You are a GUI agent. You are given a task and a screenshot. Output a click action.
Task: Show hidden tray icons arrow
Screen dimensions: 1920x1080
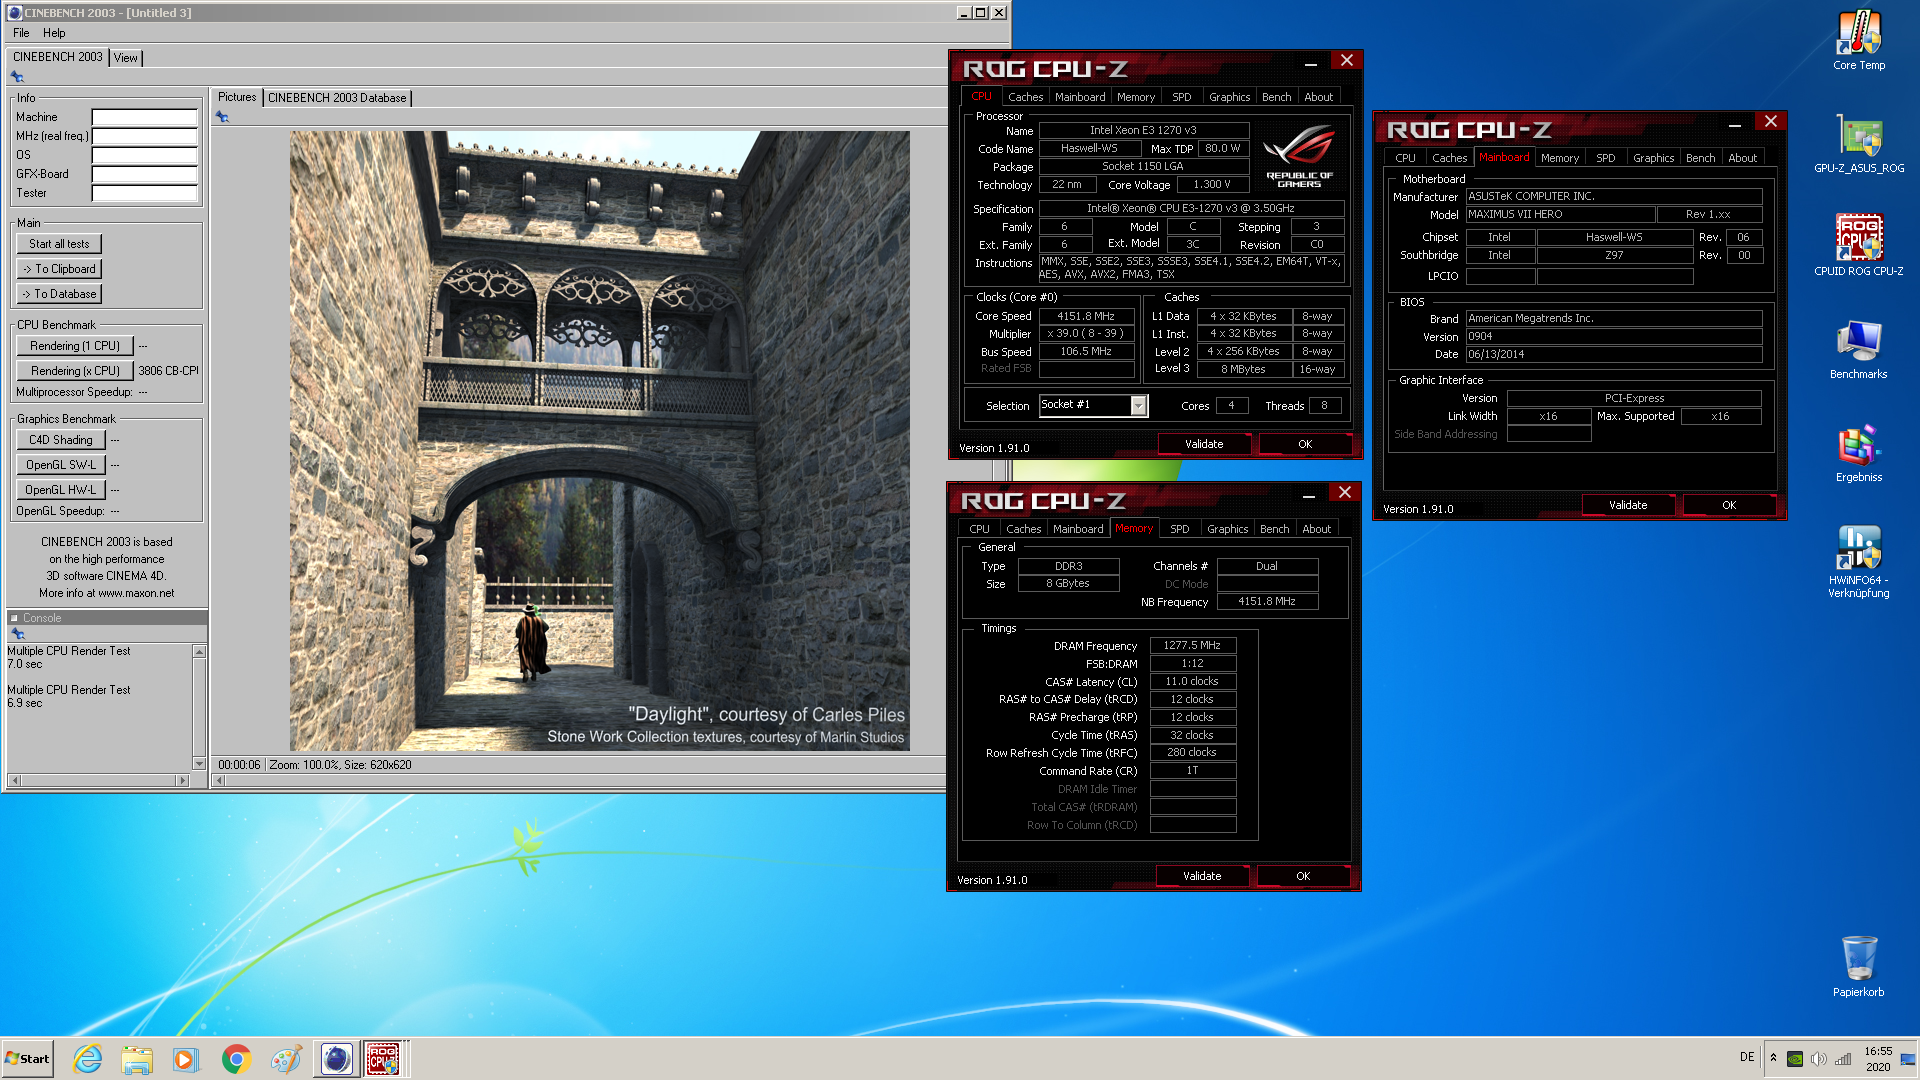1773,1058
